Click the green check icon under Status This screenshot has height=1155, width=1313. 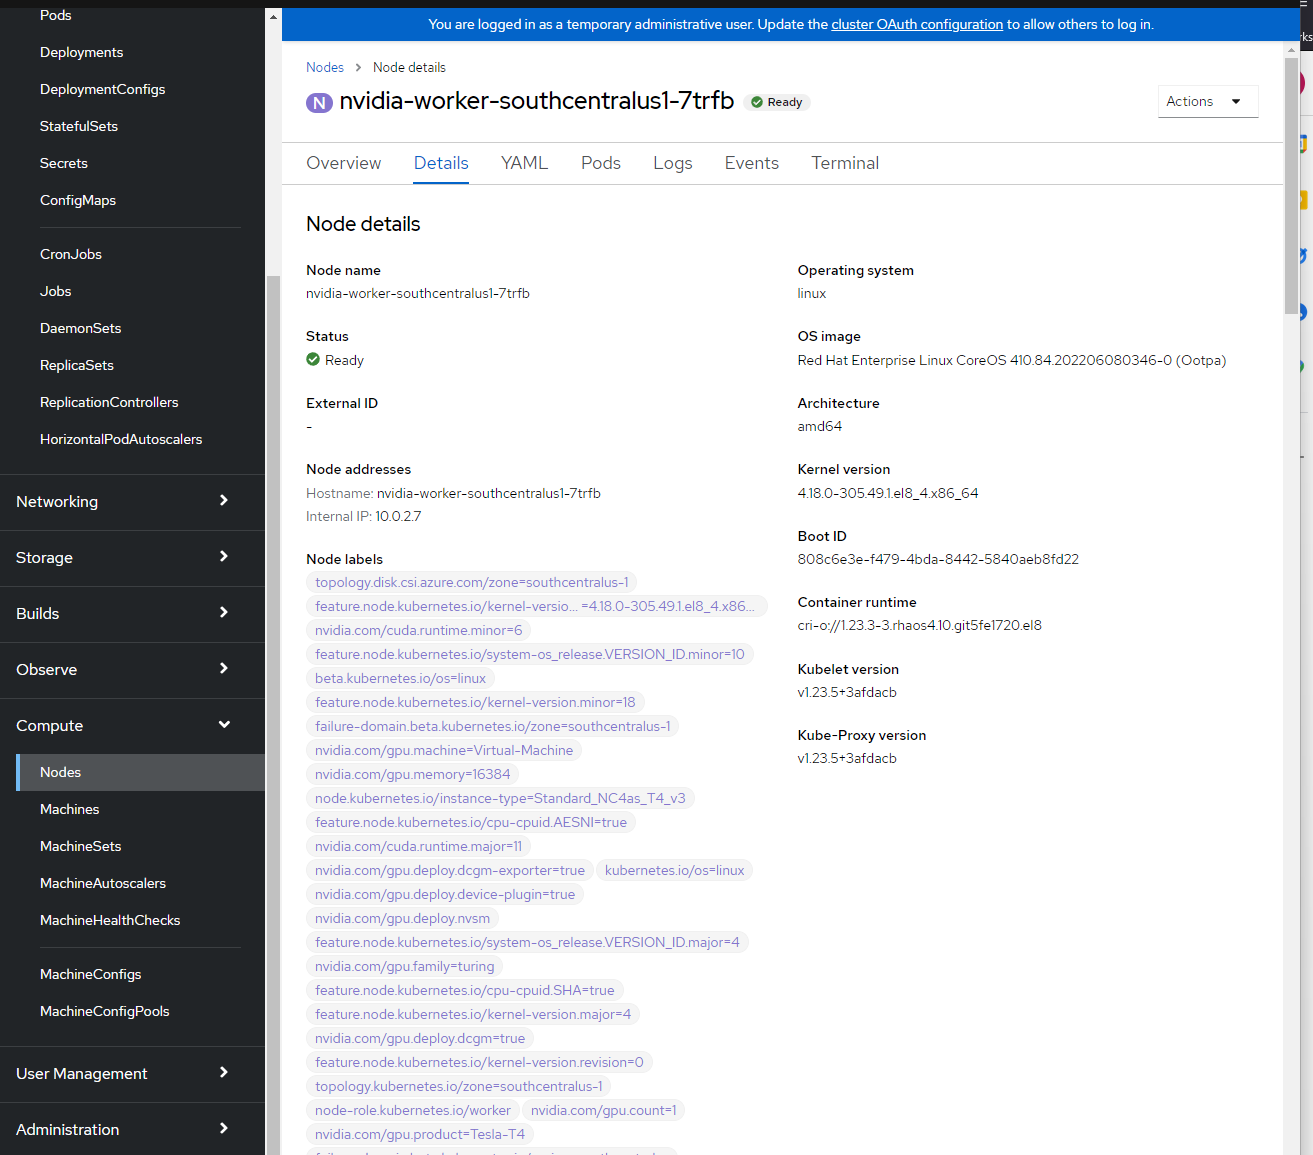point(313,360)
